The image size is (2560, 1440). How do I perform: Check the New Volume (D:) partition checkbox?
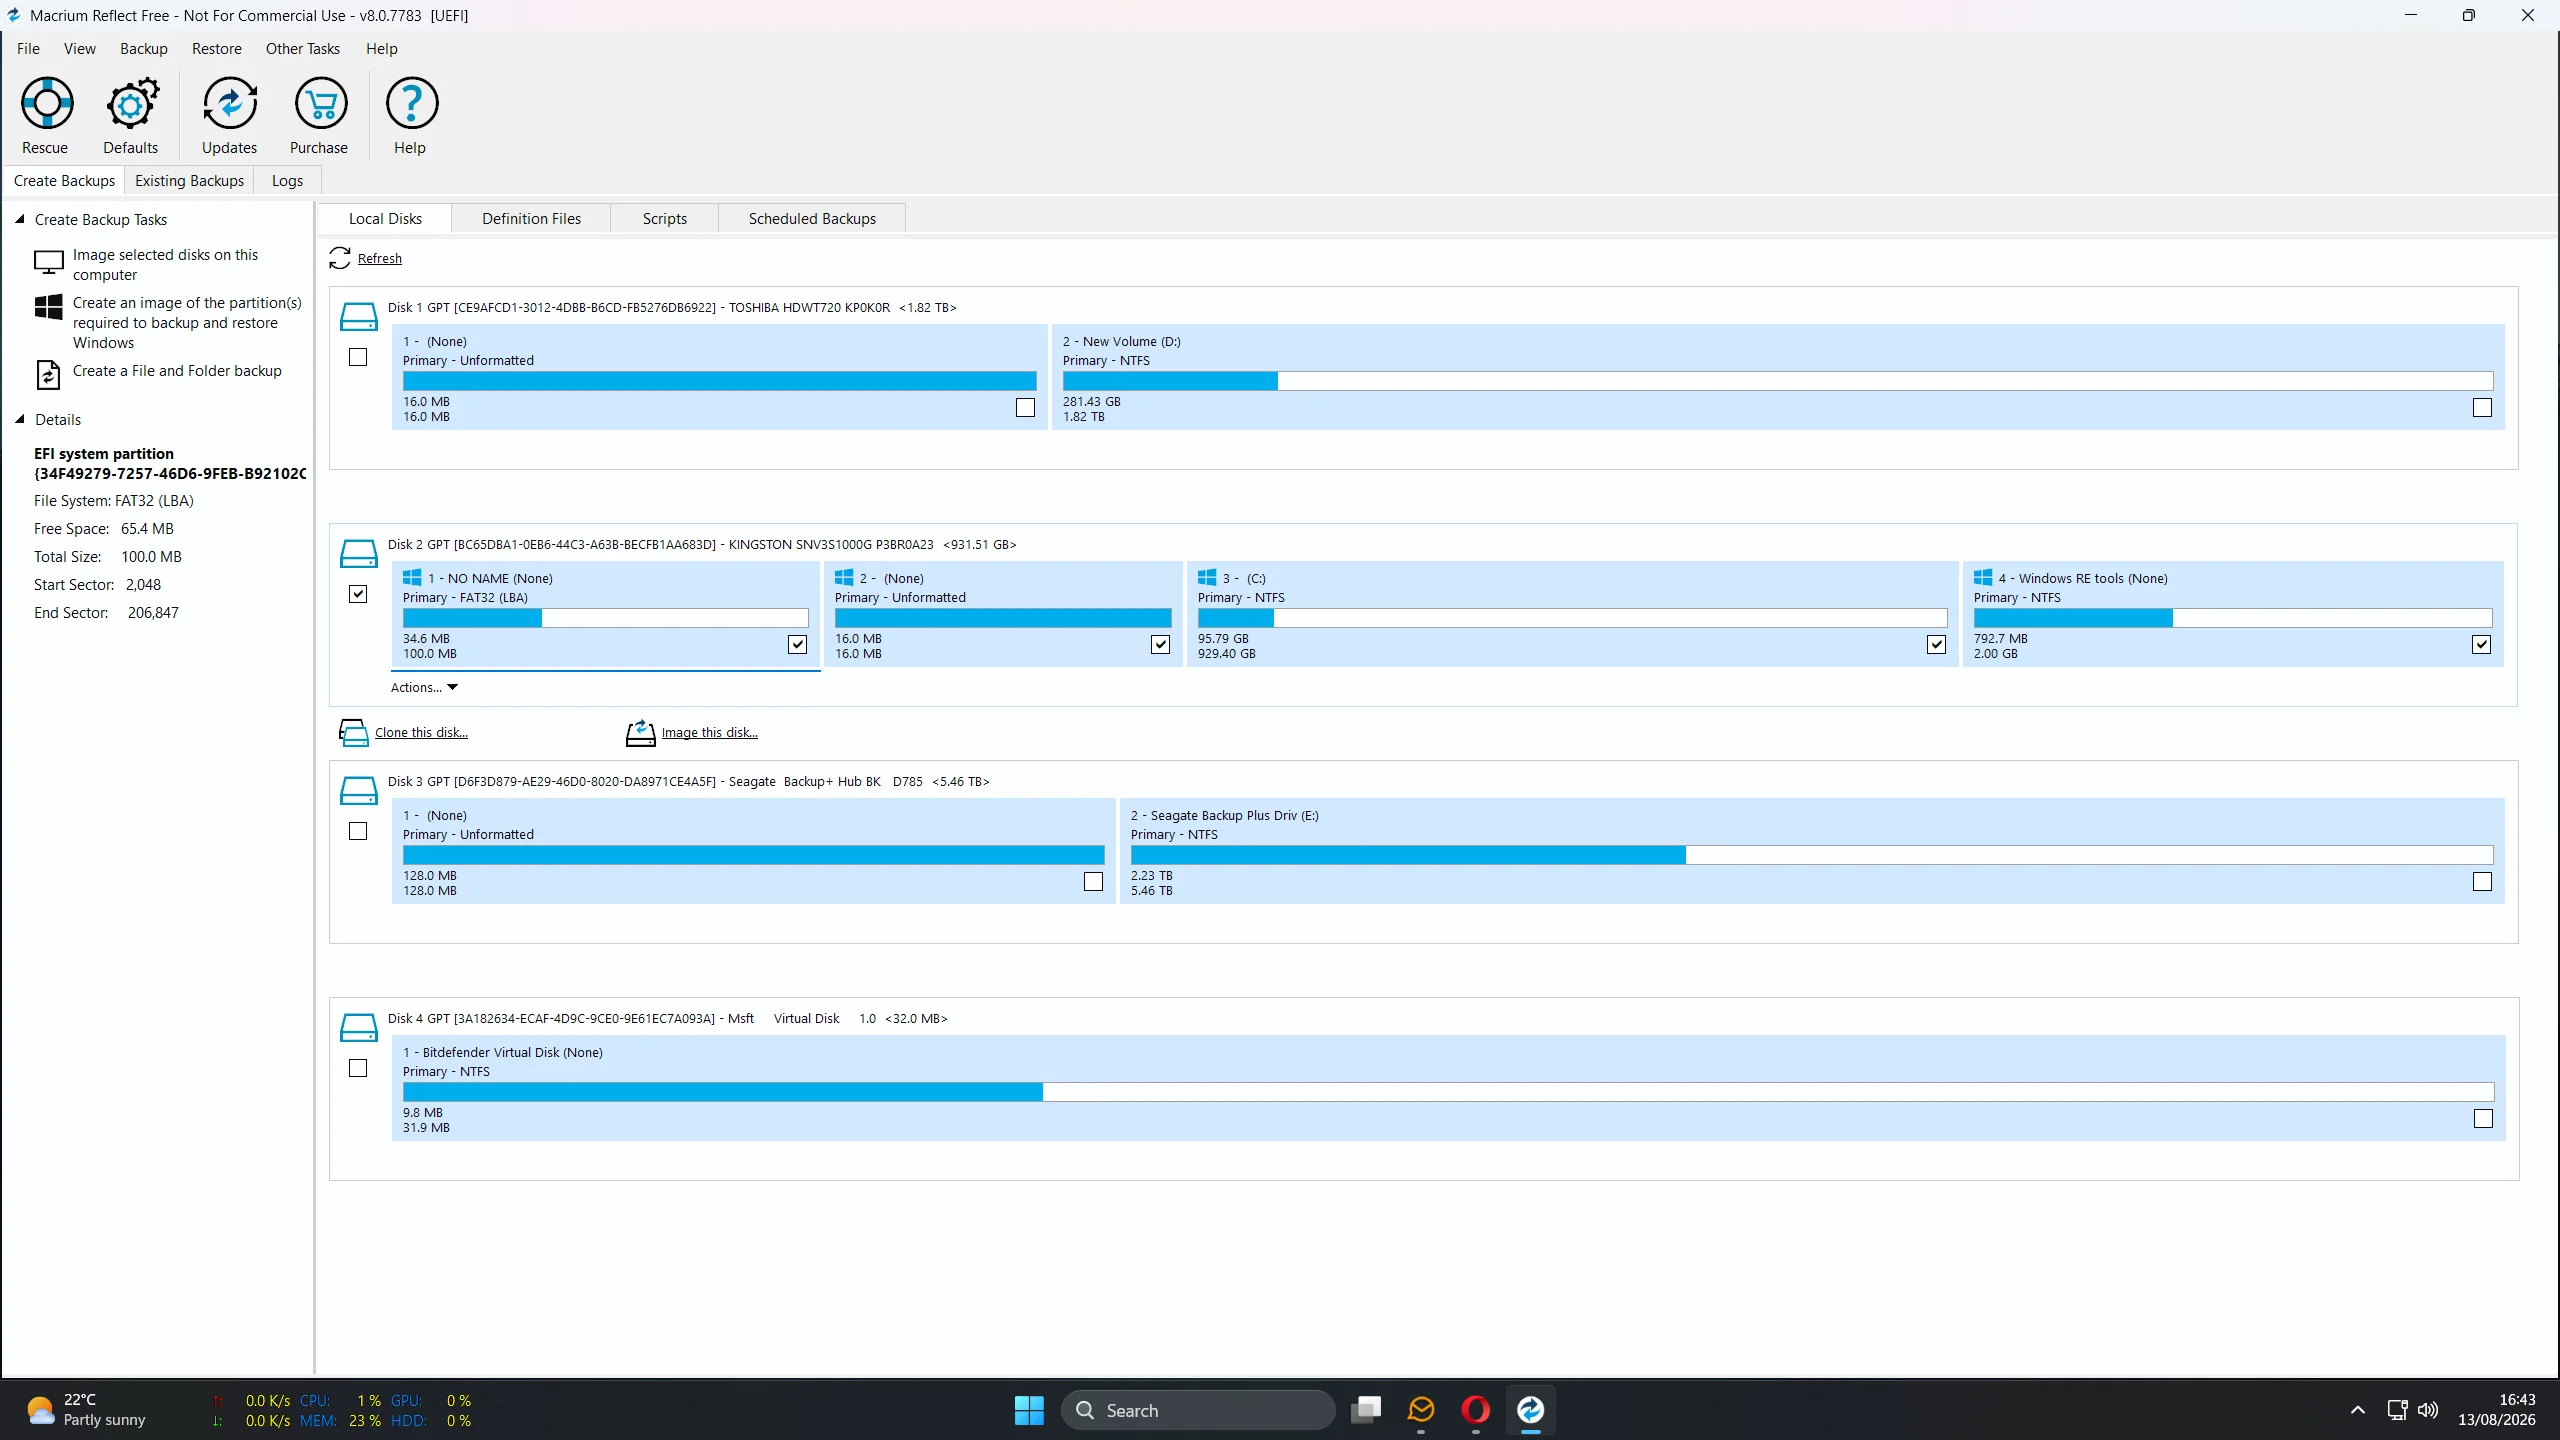click(x=2482, y=407)
